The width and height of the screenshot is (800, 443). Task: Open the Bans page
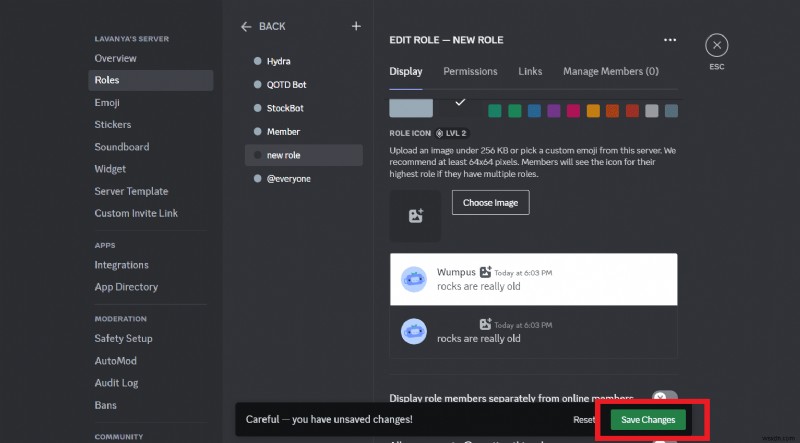click(x=151, y=405)
